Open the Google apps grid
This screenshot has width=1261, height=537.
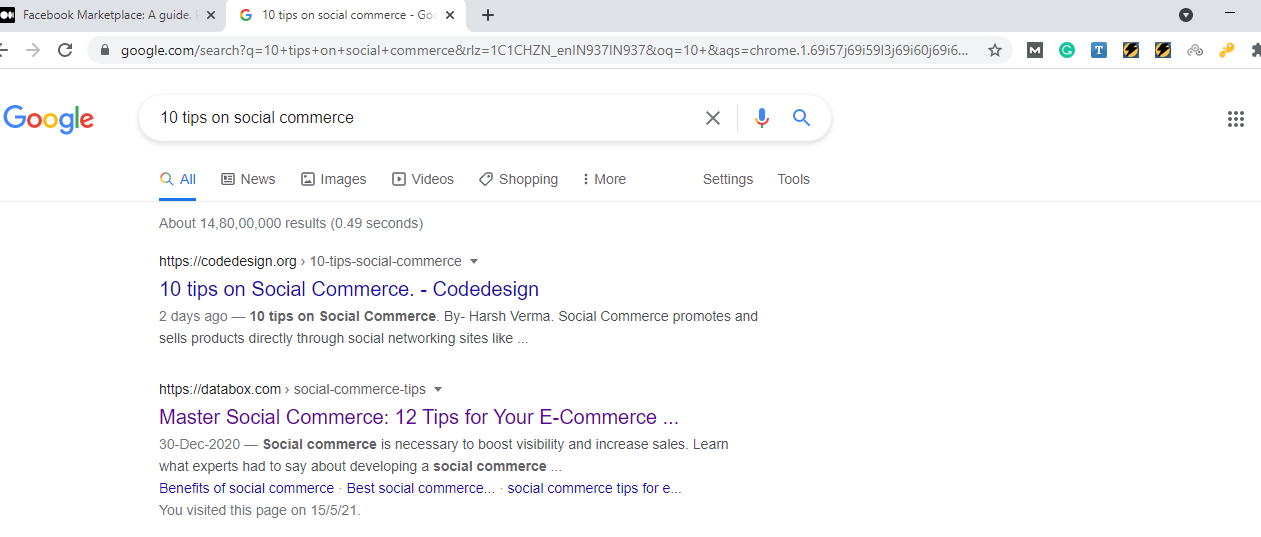[x=1236, y=119]
